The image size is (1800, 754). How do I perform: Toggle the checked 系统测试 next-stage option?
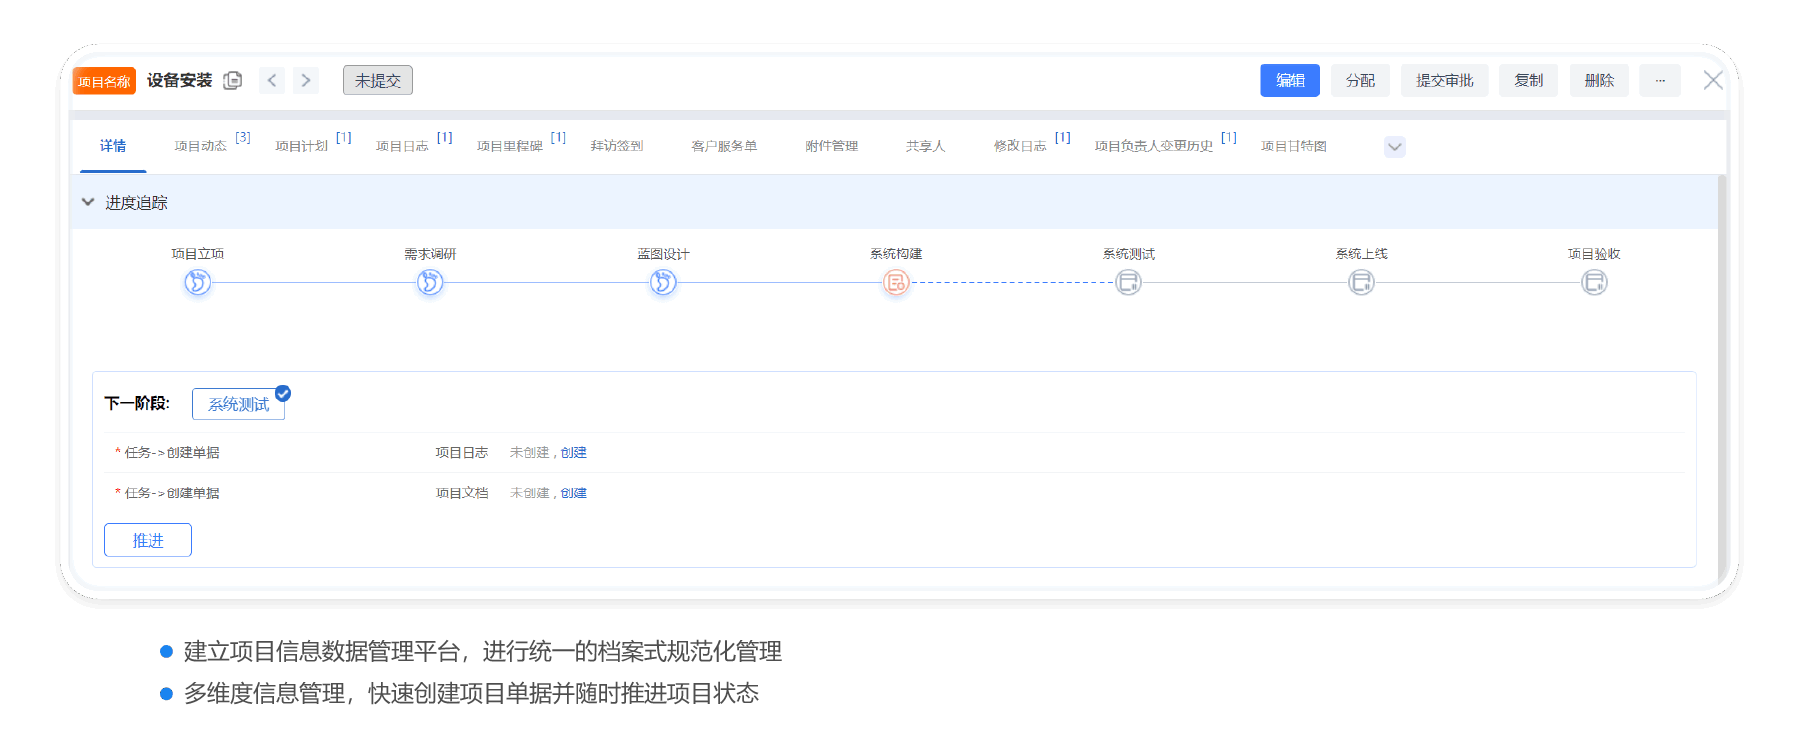coord(239,404)
